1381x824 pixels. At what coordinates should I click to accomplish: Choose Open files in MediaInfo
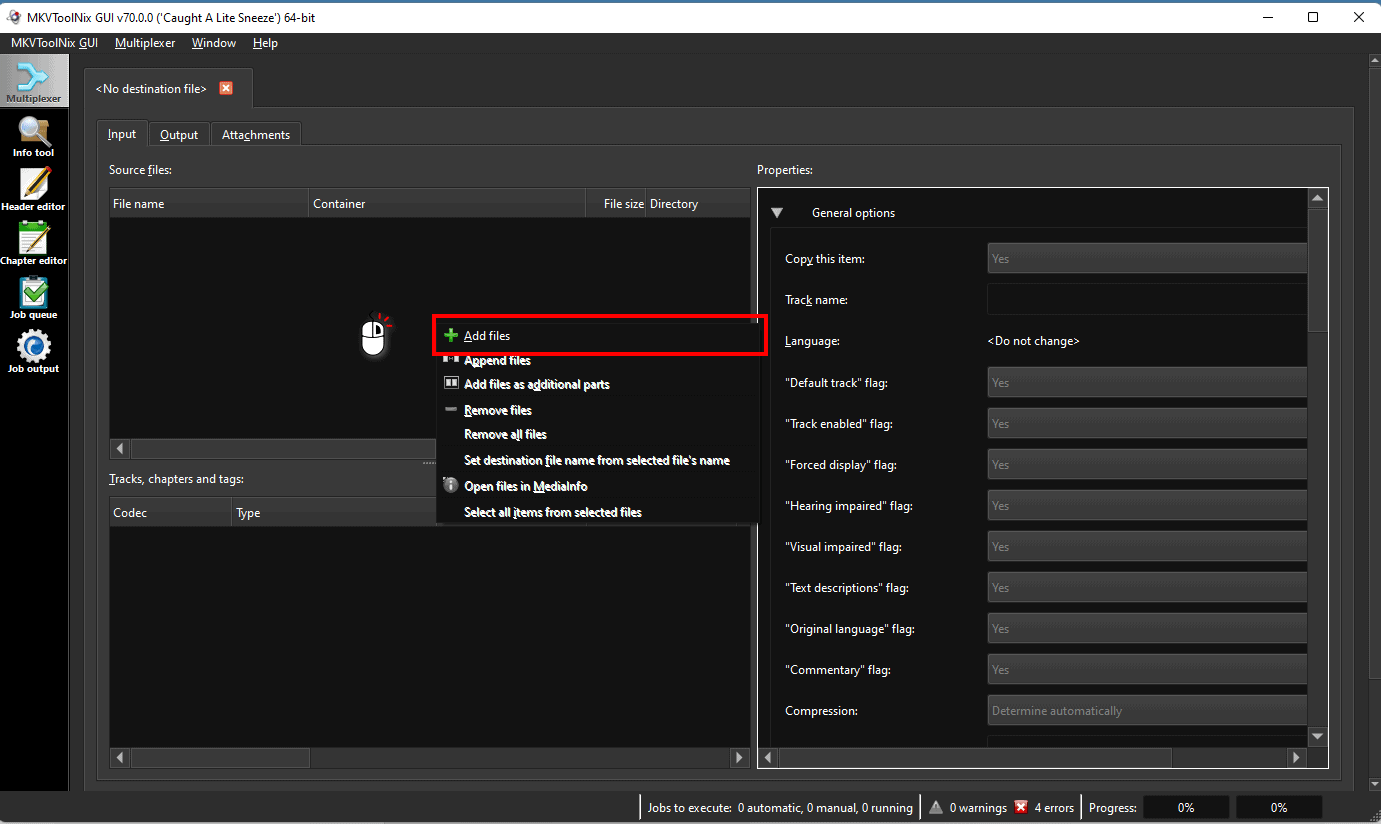click(x=597, y=486)
